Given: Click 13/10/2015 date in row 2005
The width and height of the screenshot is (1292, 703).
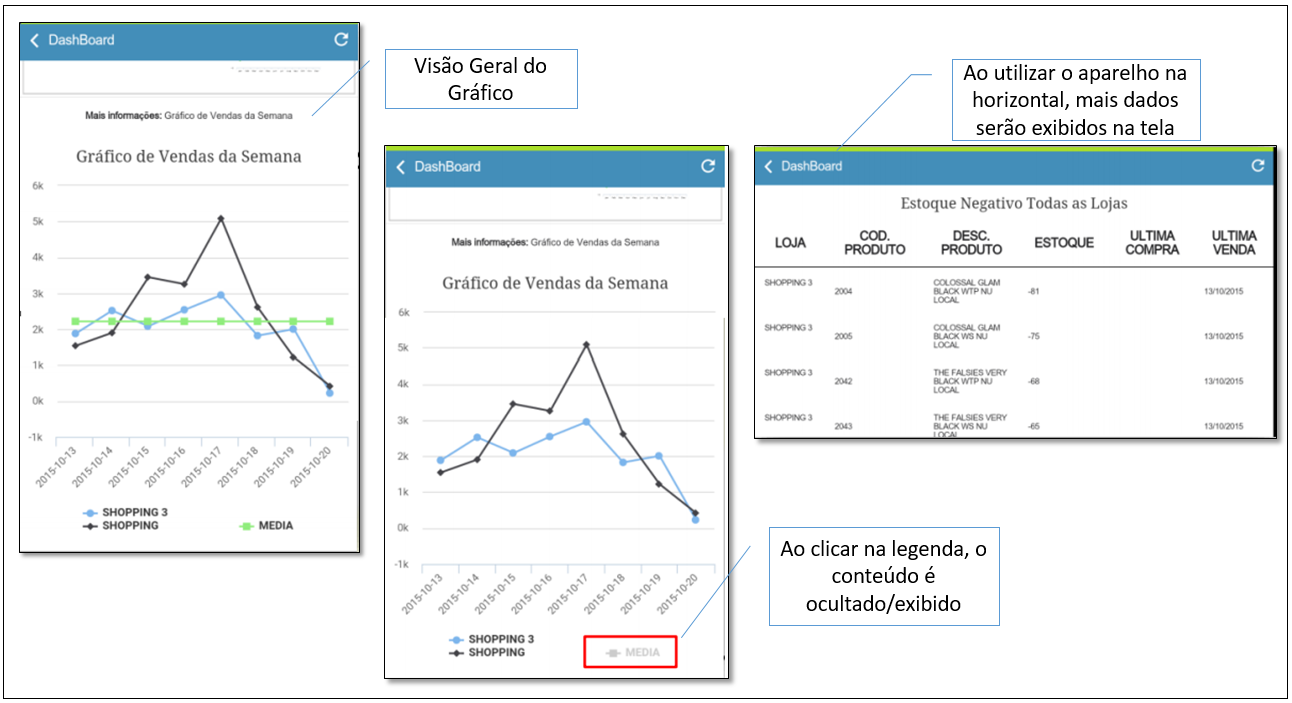Looking at the screenshot, I should [1226, 336].
